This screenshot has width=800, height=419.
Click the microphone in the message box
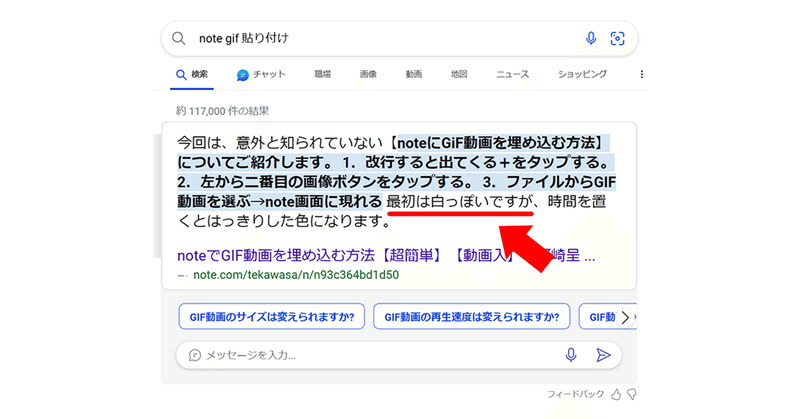click(571, 355)
